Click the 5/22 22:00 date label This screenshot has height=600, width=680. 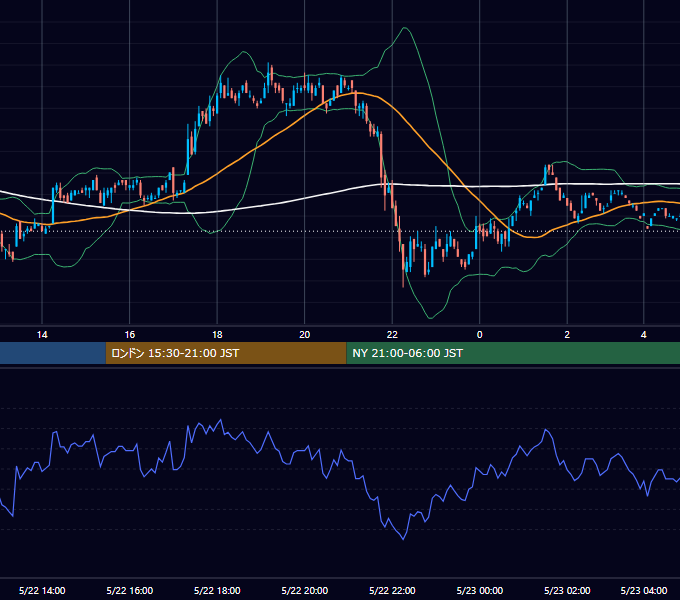(392, 590)
